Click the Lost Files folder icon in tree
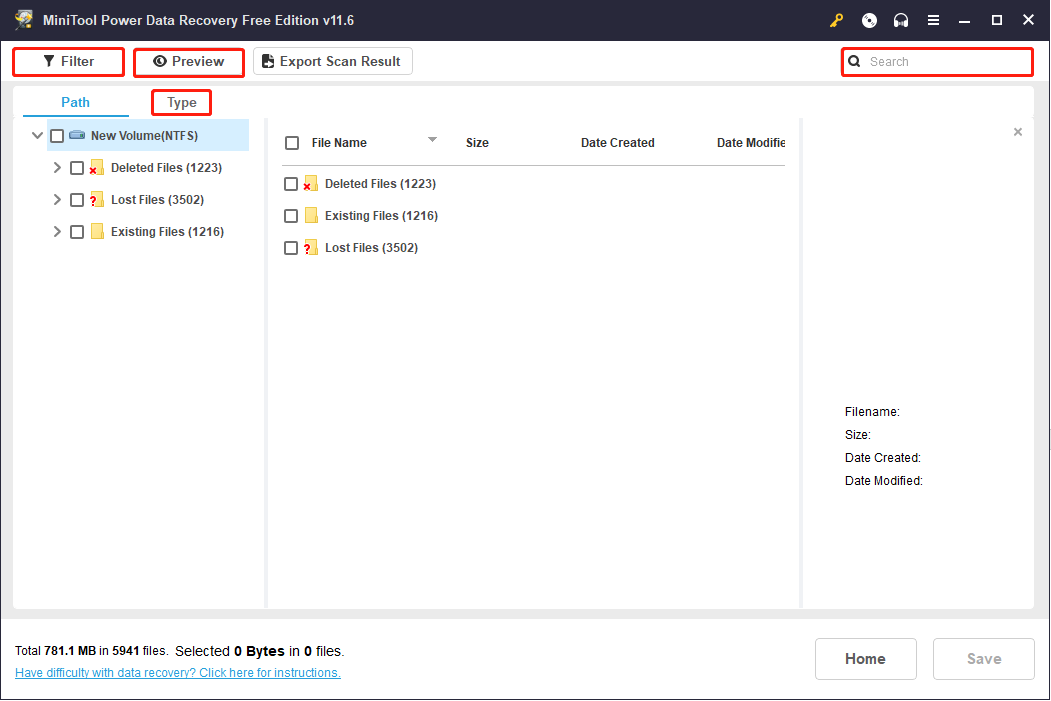 (x=97, y=200)
